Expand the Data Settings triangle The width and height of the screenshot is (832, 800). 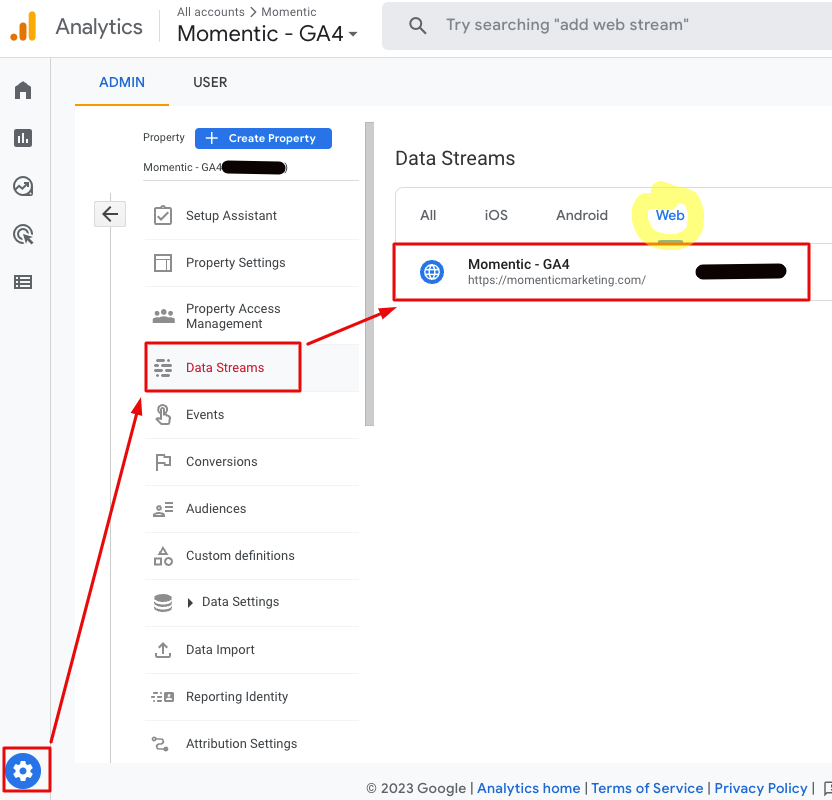pyautogui.click(x=190, y=603)
